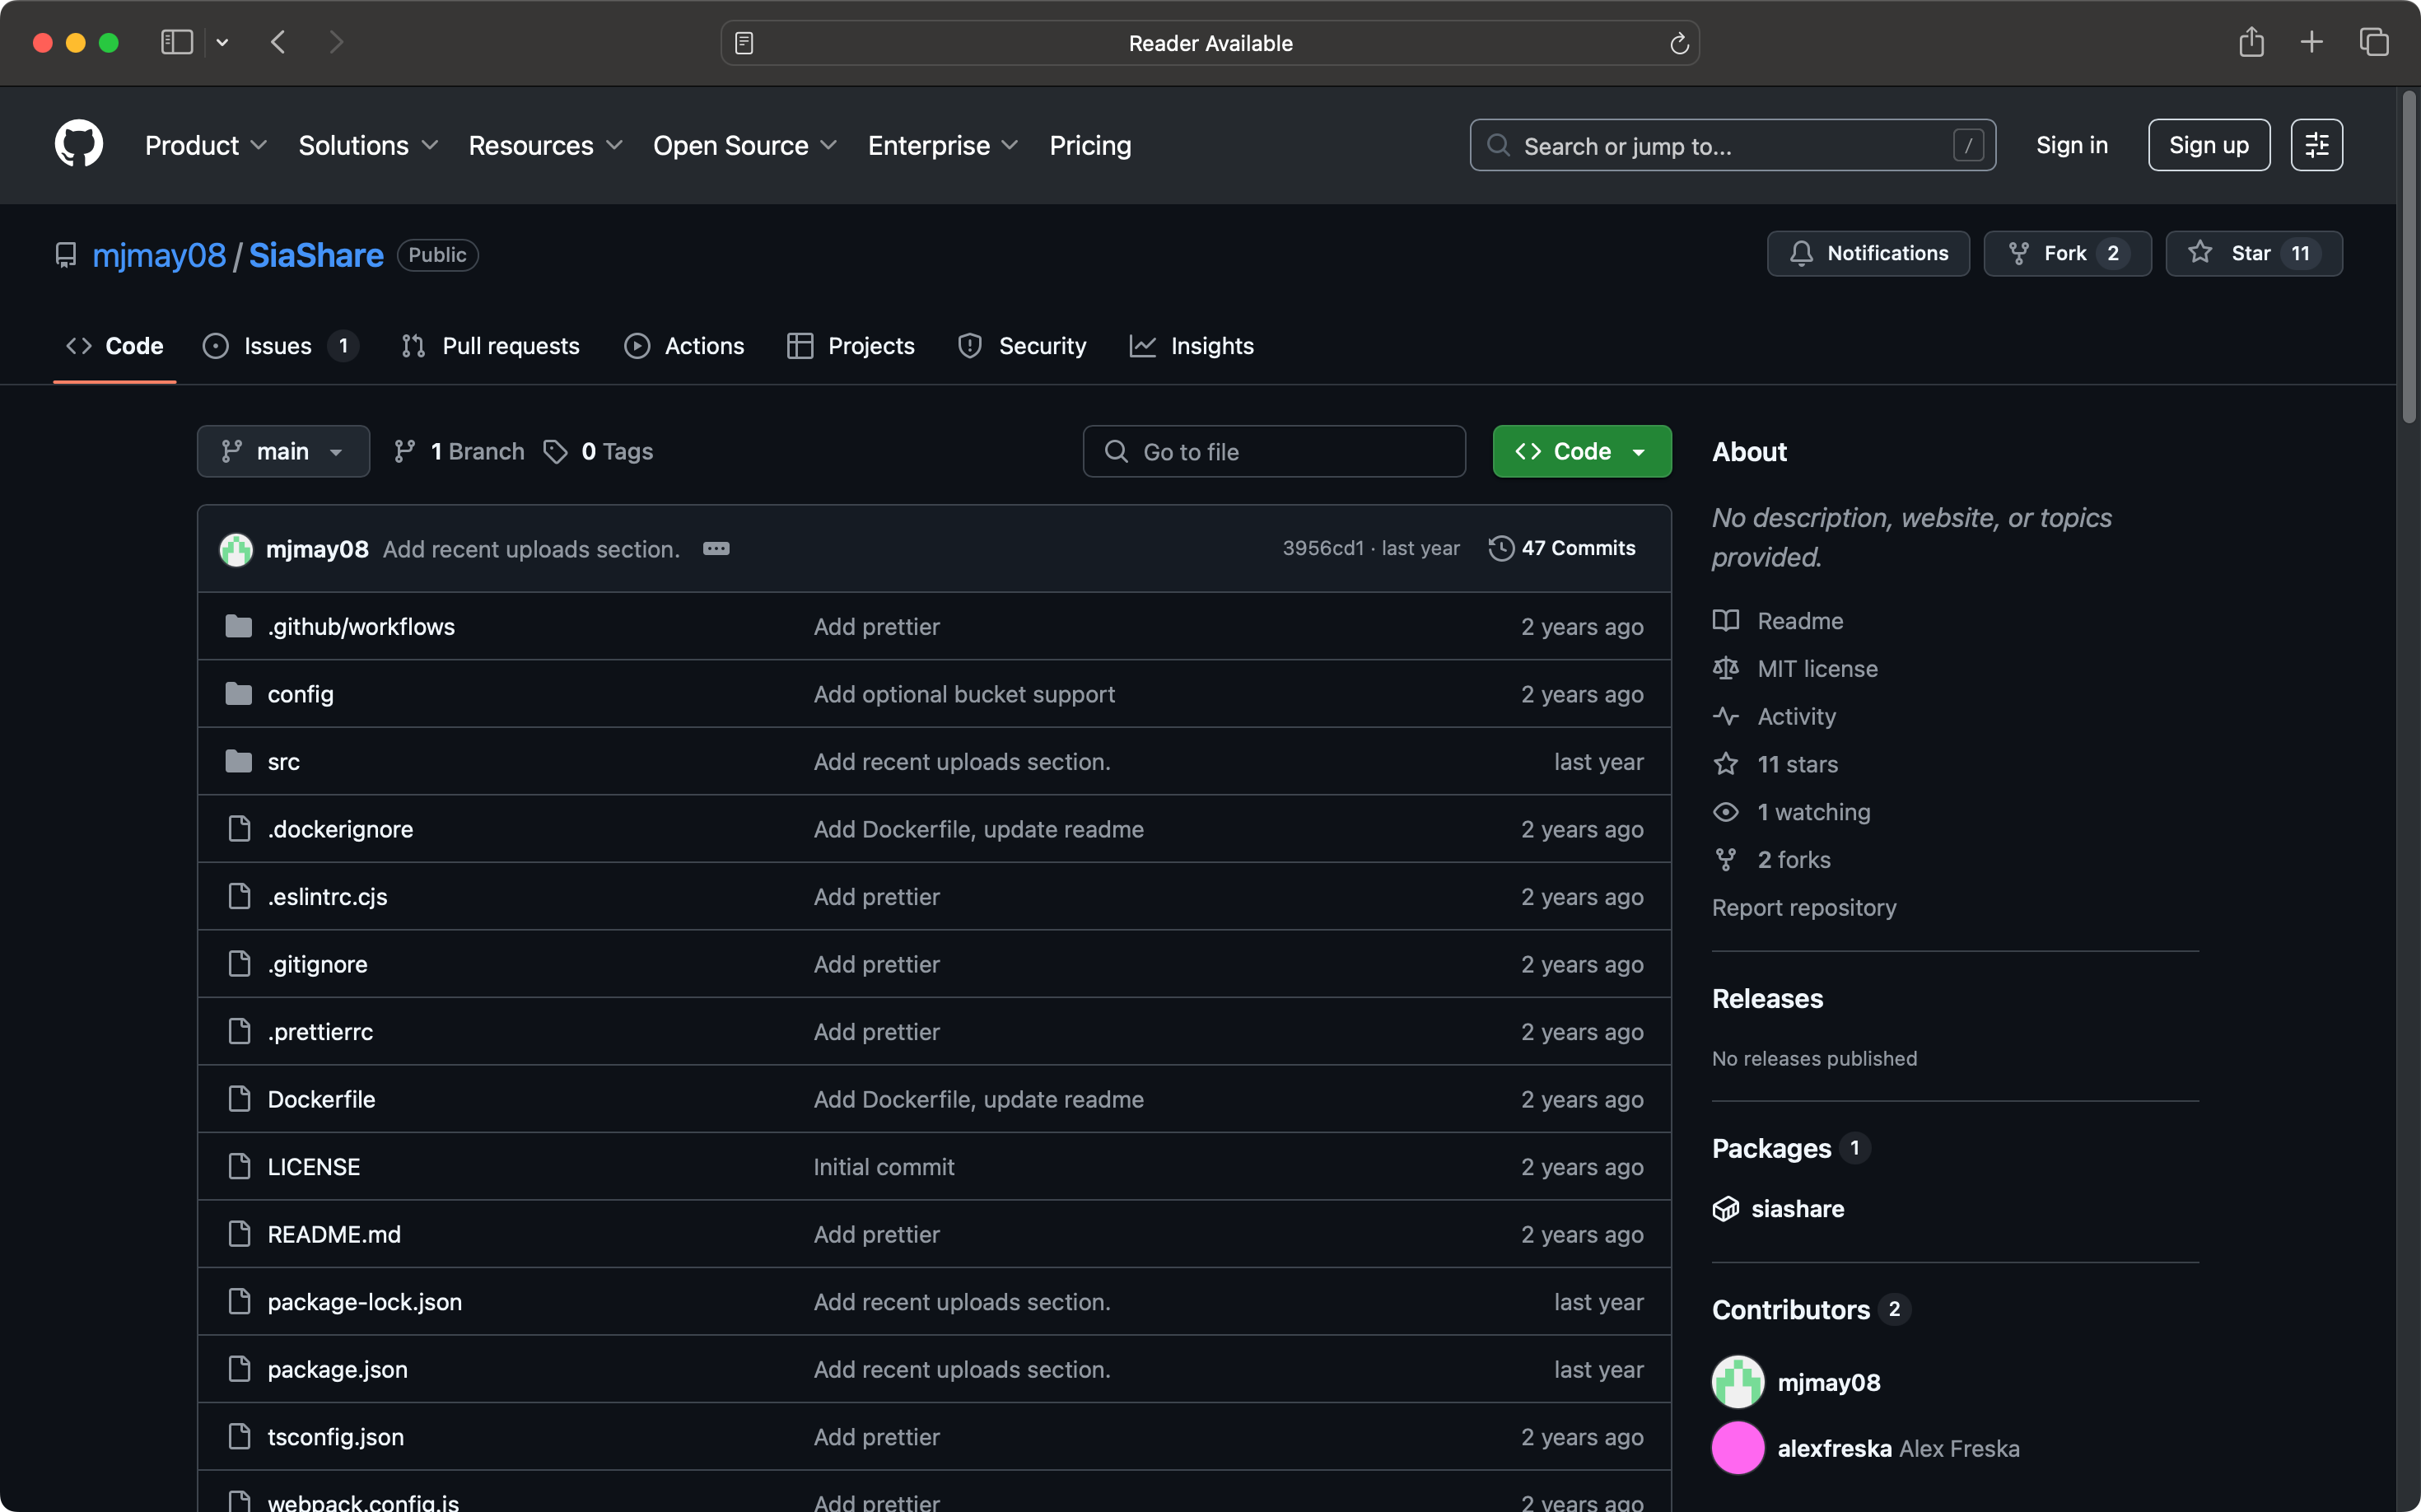Click the Safari share icon
Screen dimensions: 2421x1512
tap(2251, 41)
